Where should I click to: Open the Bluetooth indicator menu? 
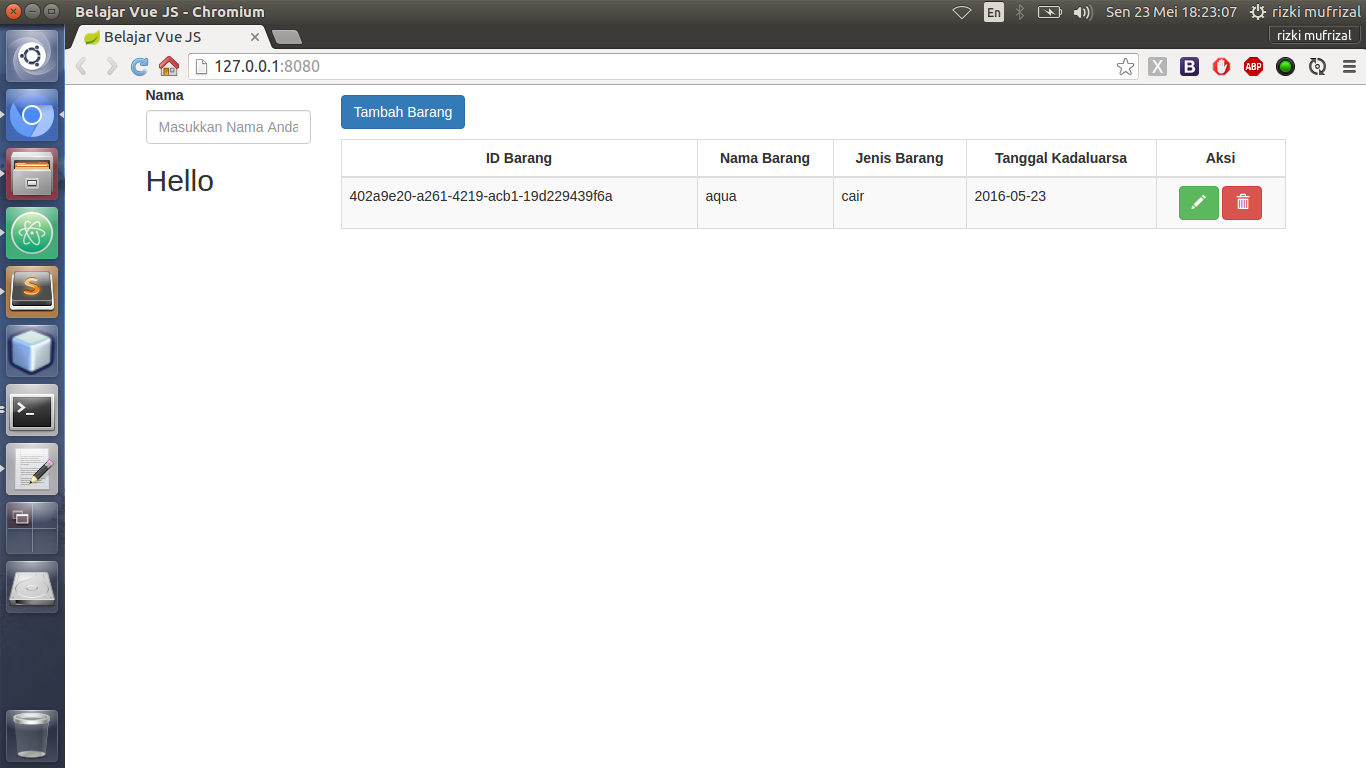tap(1019, 12)
